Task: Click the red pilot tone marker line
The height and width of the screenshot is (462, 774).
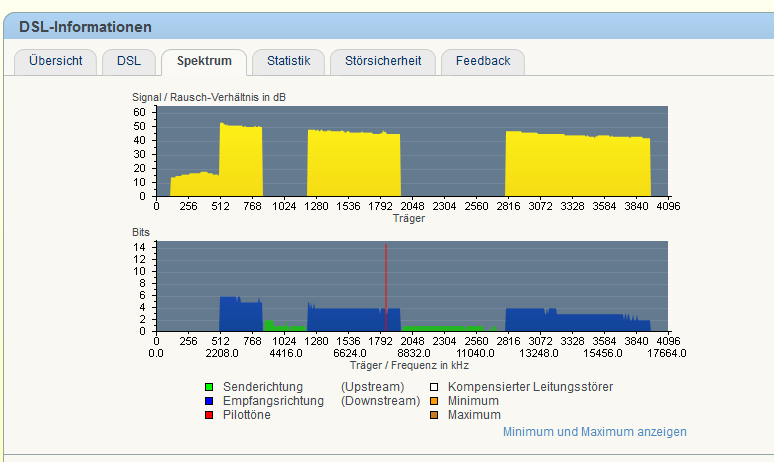Action: [386, 287]
